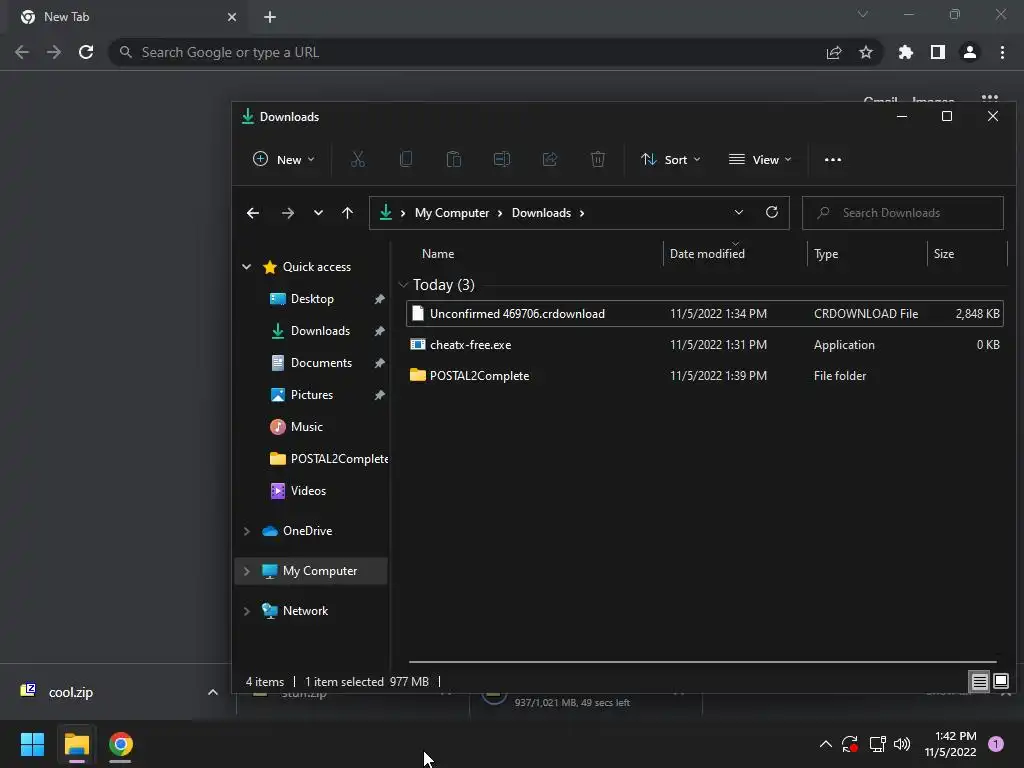Open Chrome profile avatar
The image size is (1024, 768).
pyautogui.click(x=970, y=52)
